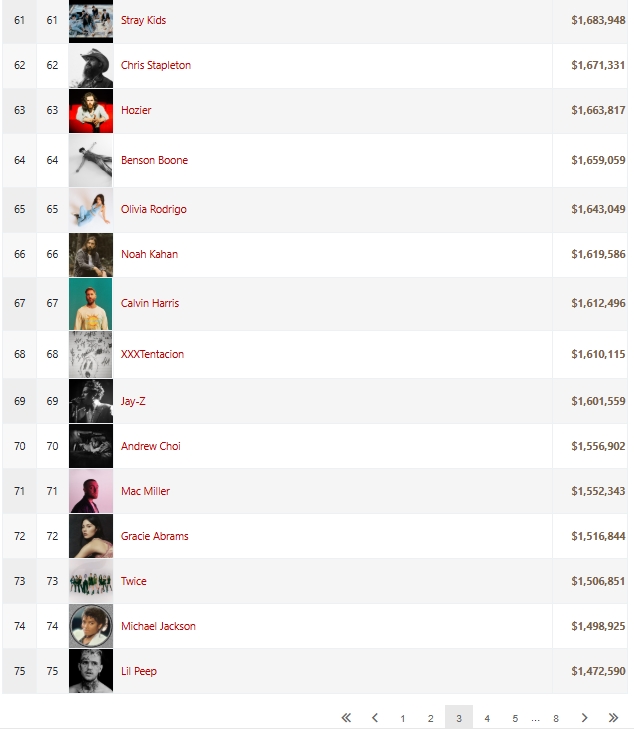The width and height of the screenshot is (634, 729).
Task: Select page 5 in pagination
Action: (515, 718)
